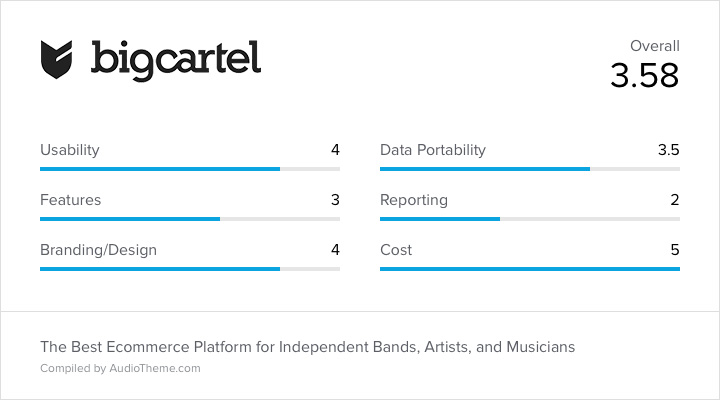
Task: Click the Features rating bar
Action: pos(190,219)
